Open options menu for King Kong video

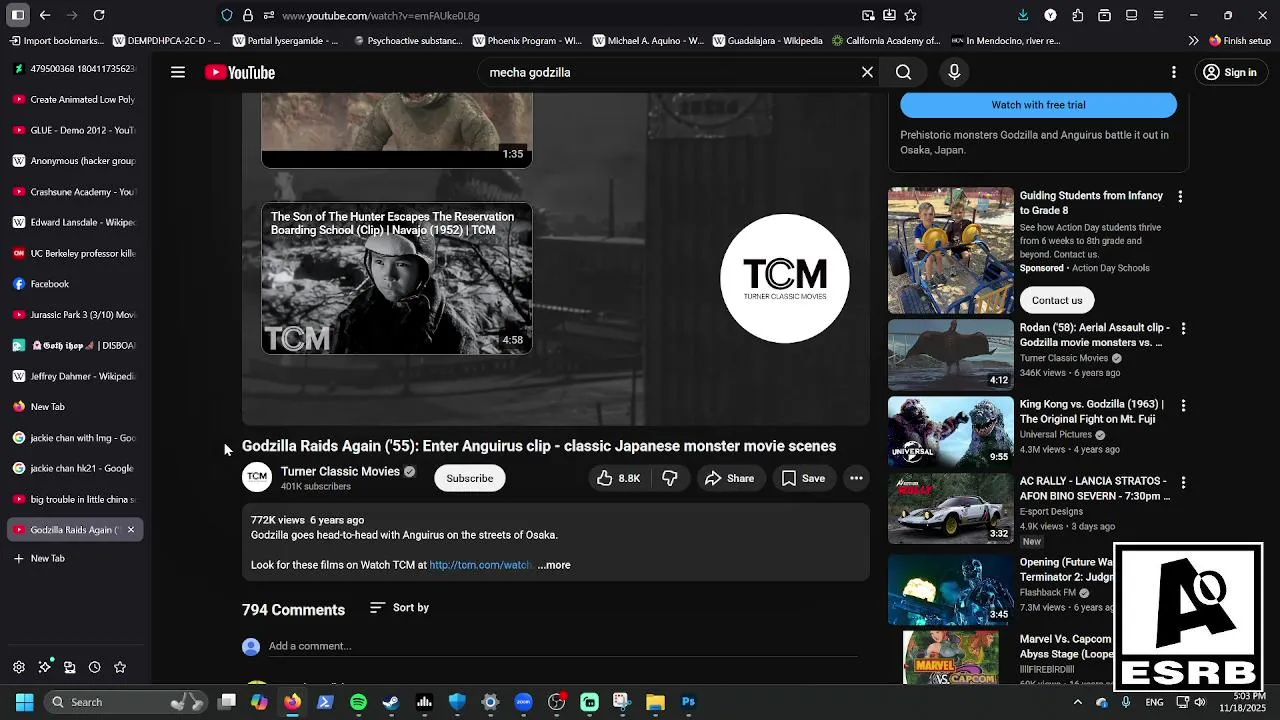pos(1183,406)
